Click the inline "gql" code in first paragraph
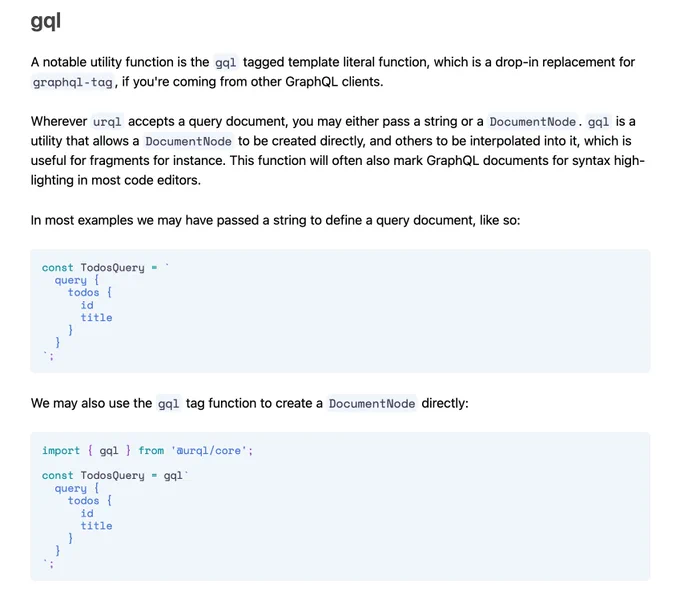 [x=226, y=62]
